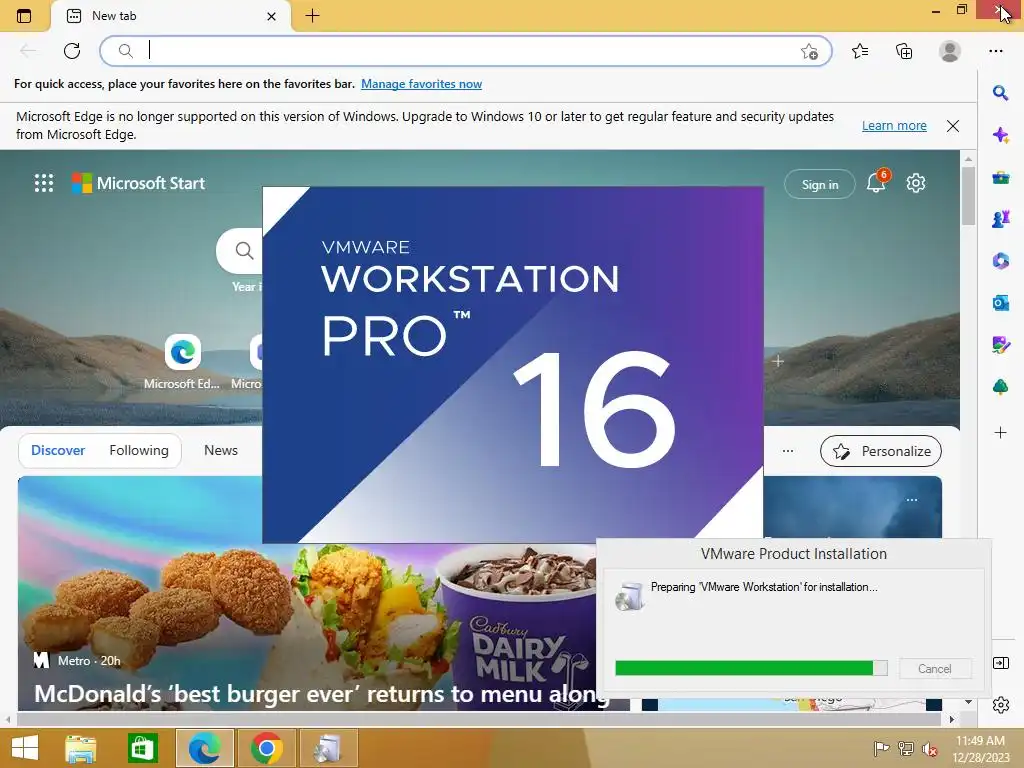Open the green tree sidebar icon
This screenshot has height=768, width=1024.
click(1000, 387)
